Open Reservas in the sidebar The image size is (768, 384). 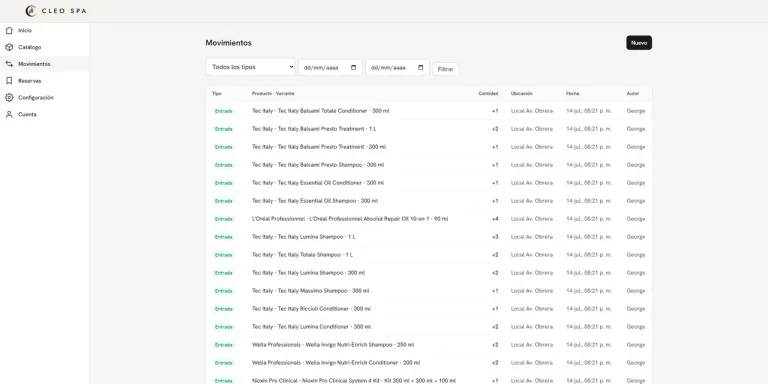(x=44, y=81)
